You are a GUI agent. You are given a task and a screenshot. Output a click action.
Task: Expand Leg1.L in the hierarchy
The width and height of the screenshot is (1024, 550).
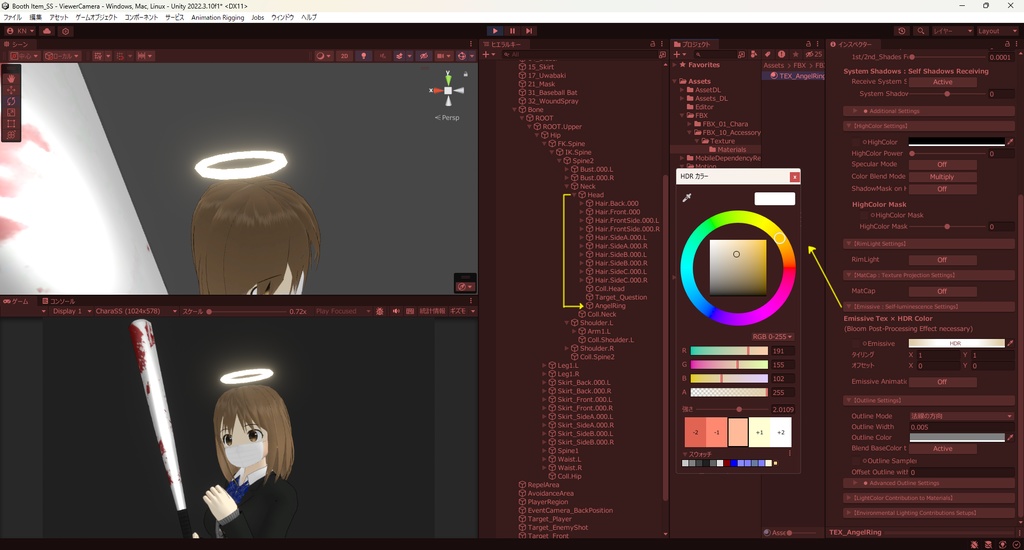pyautogui.click(x=545, y=365)
